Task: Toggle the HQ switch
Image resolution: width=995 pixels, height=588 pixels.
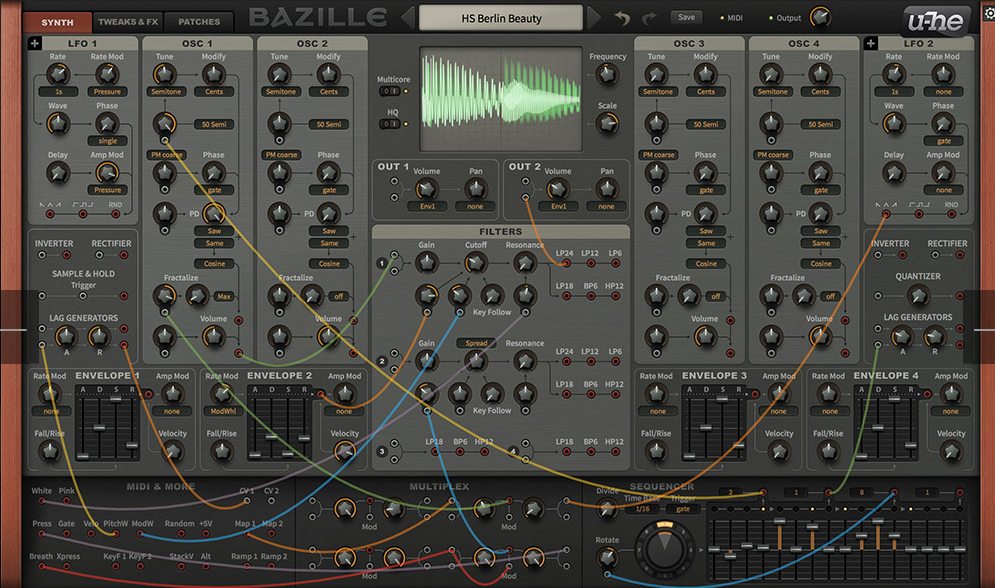Action: 390,124
